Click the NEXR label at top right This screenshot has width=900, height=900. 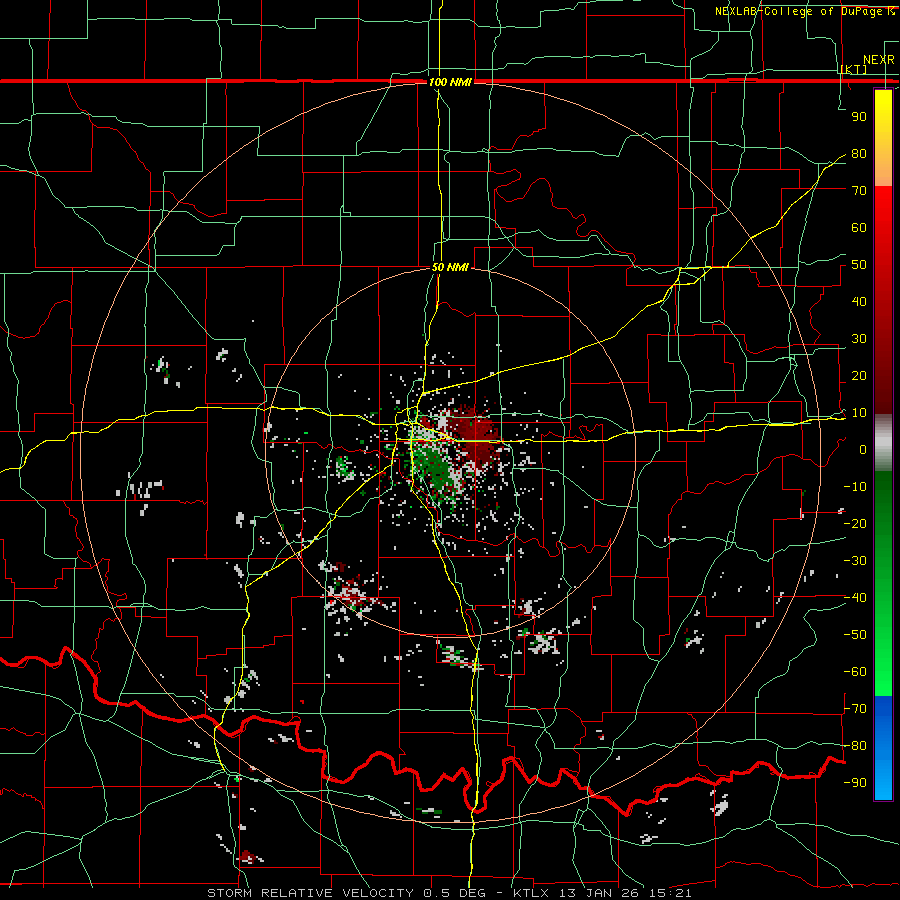coord(879,60)
